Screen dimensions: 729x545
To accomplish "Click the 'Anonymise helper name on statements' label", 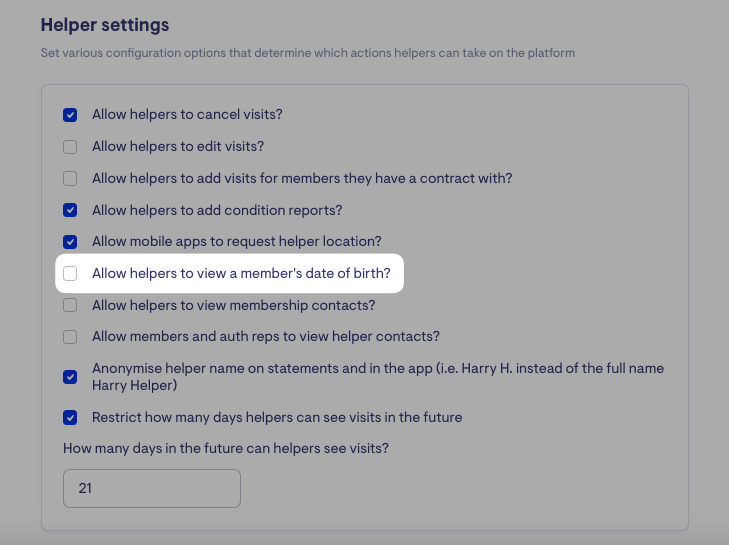I will 378,369.
